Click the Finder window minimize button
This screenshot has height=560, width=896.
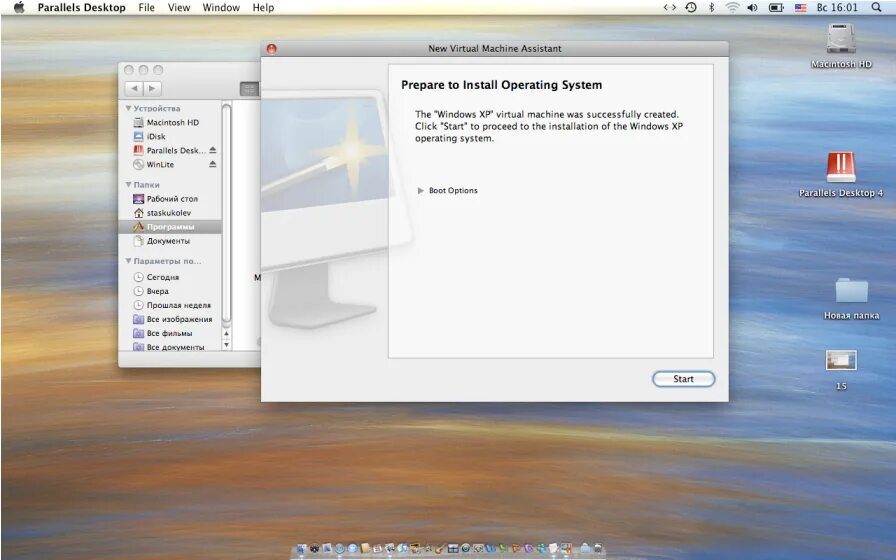coord(143,70)
